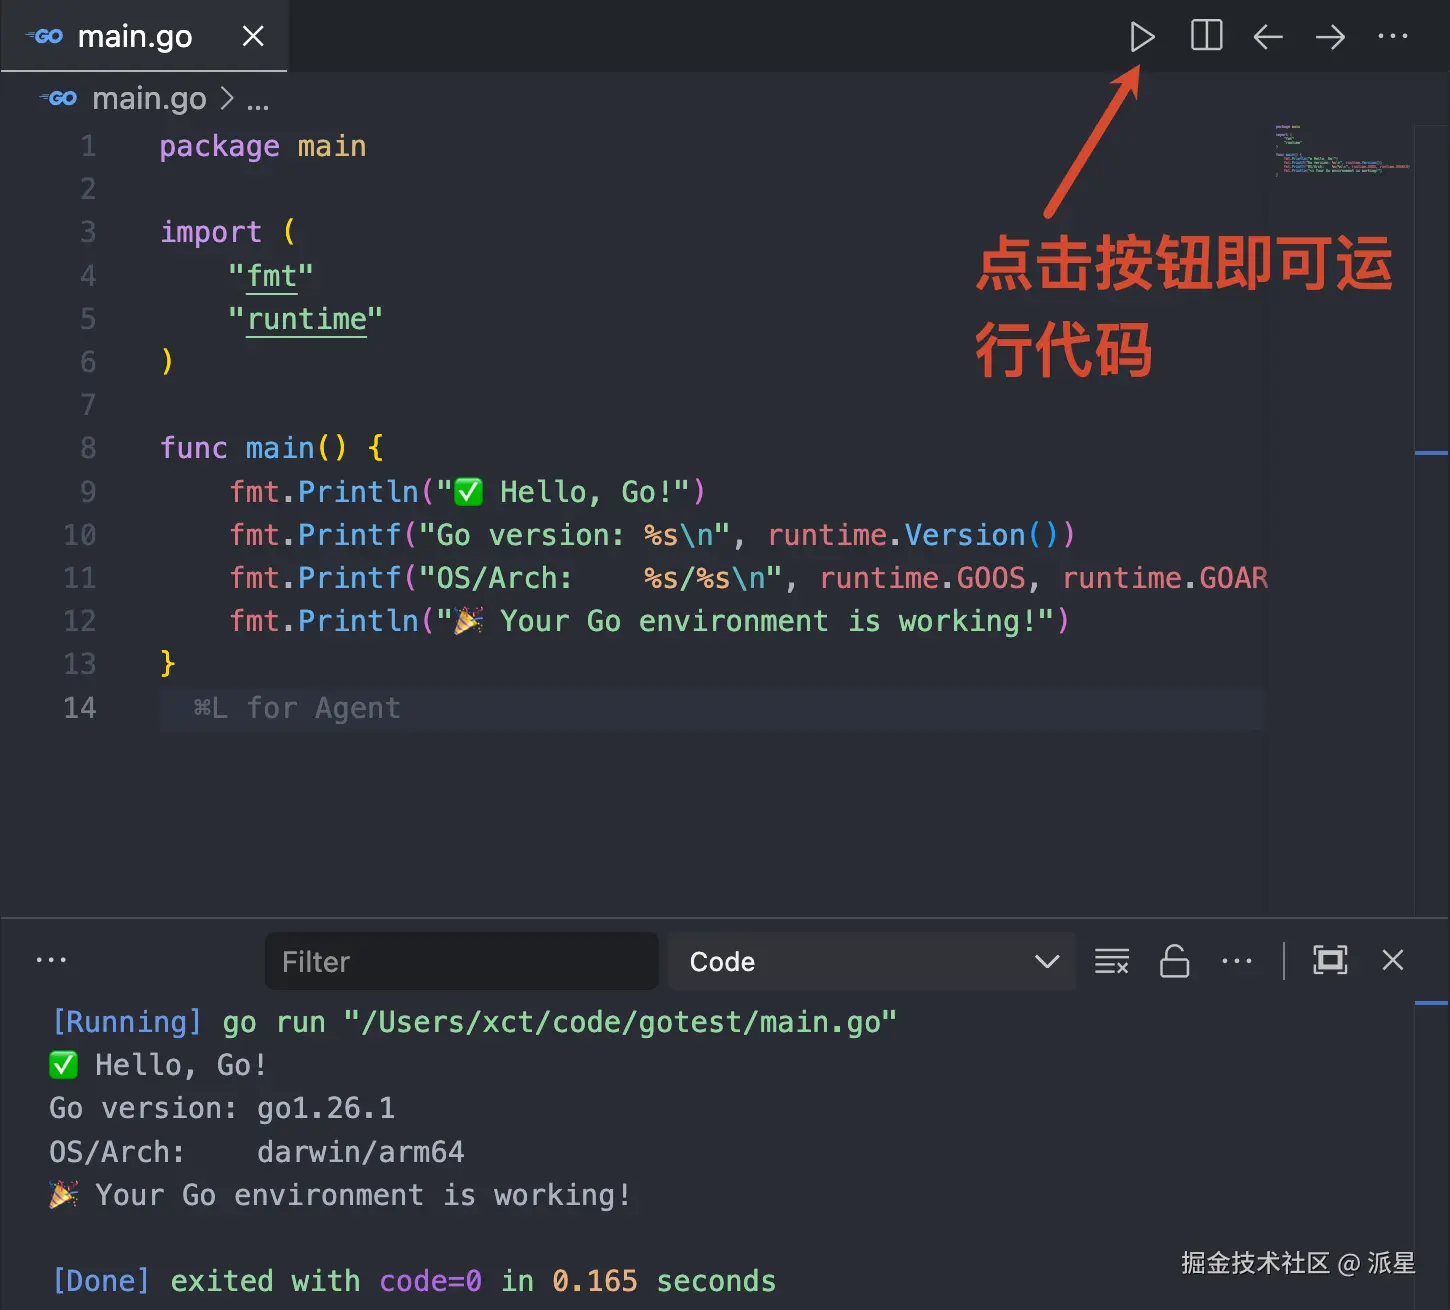
Task: Click 'import (' keyword on line 3
Action: coord(228,232)
